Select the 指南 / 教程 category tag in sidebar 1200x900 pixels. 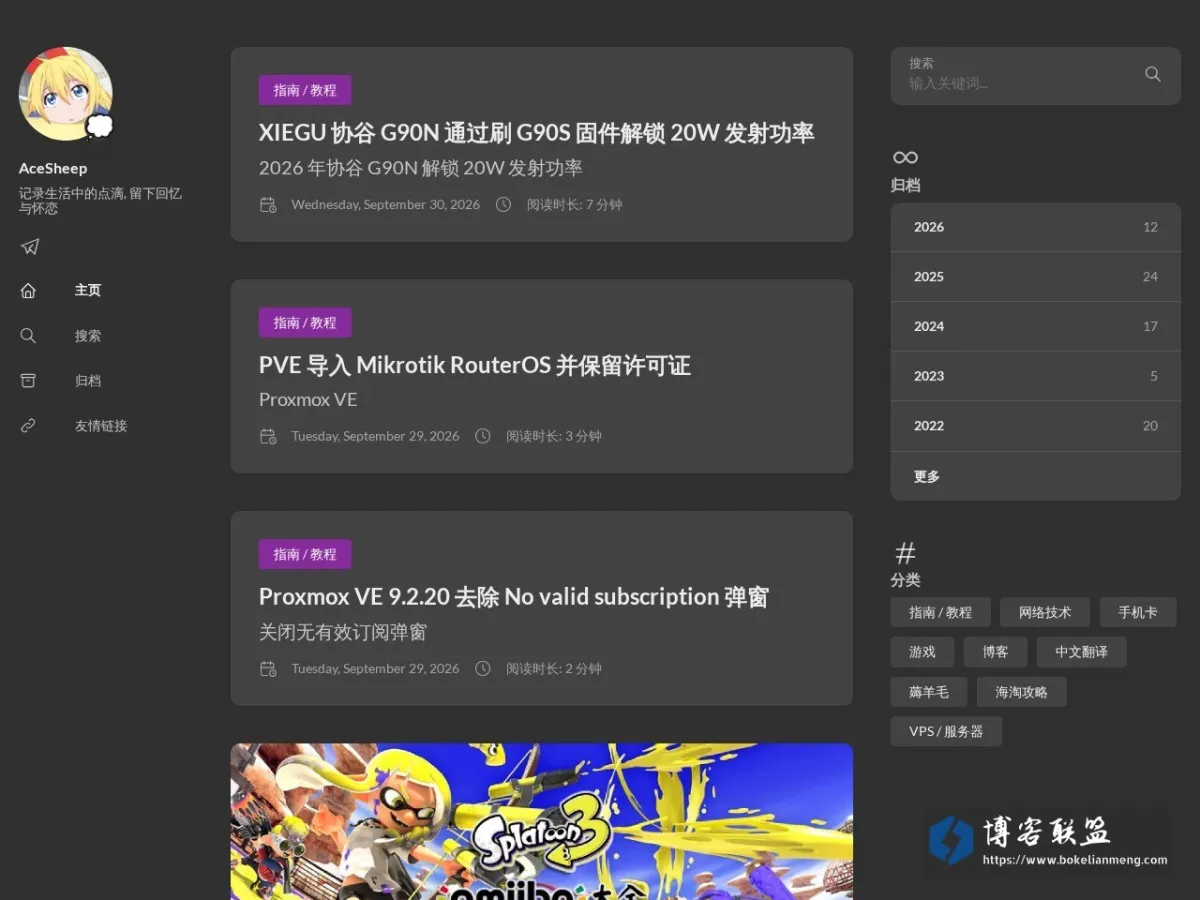[x=940, y=612]
